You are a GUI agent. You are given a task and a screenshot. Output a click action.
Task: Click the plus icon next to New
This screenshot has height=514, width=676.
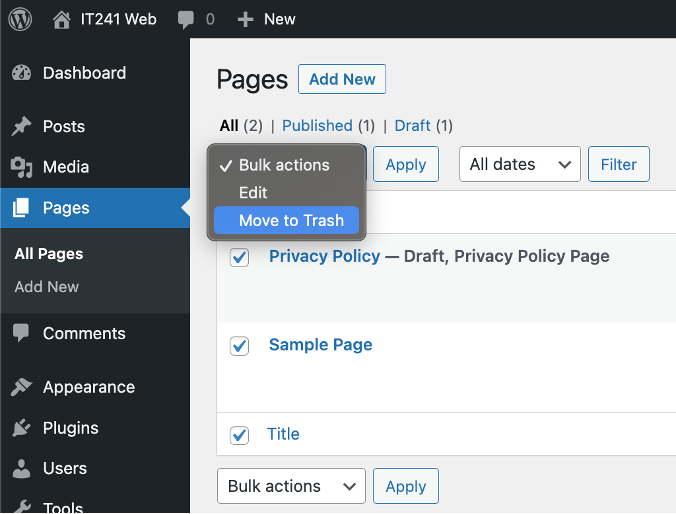pos(245,20)
